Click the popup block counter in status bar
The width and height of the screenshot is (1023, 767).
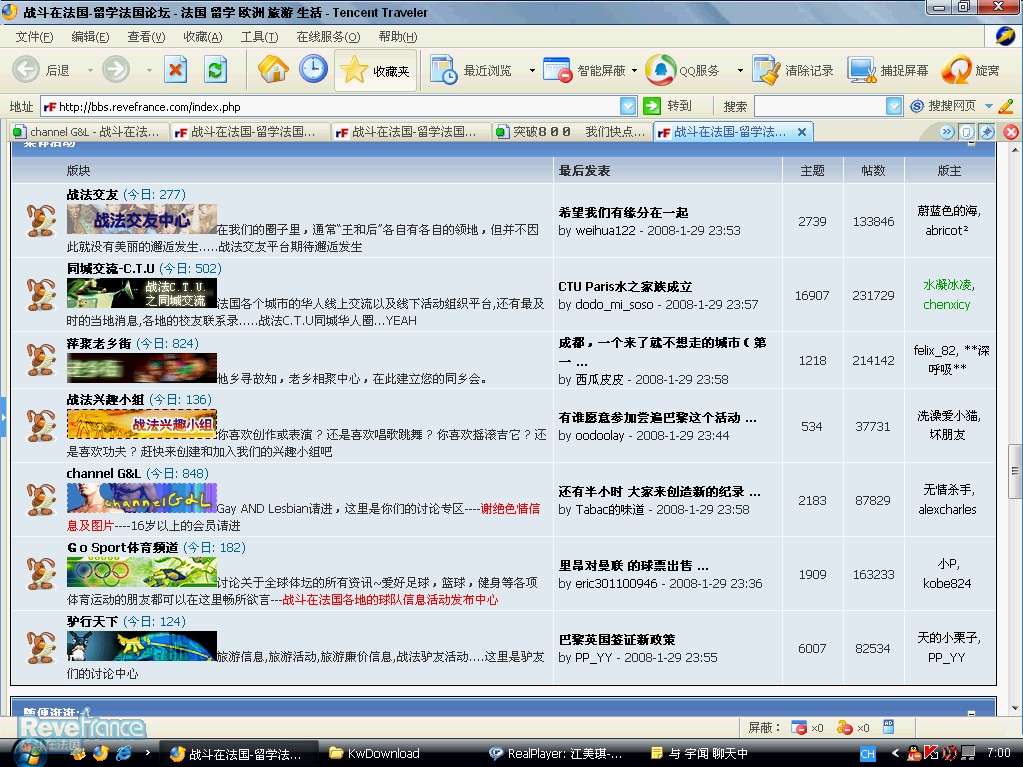click(806, 727)
